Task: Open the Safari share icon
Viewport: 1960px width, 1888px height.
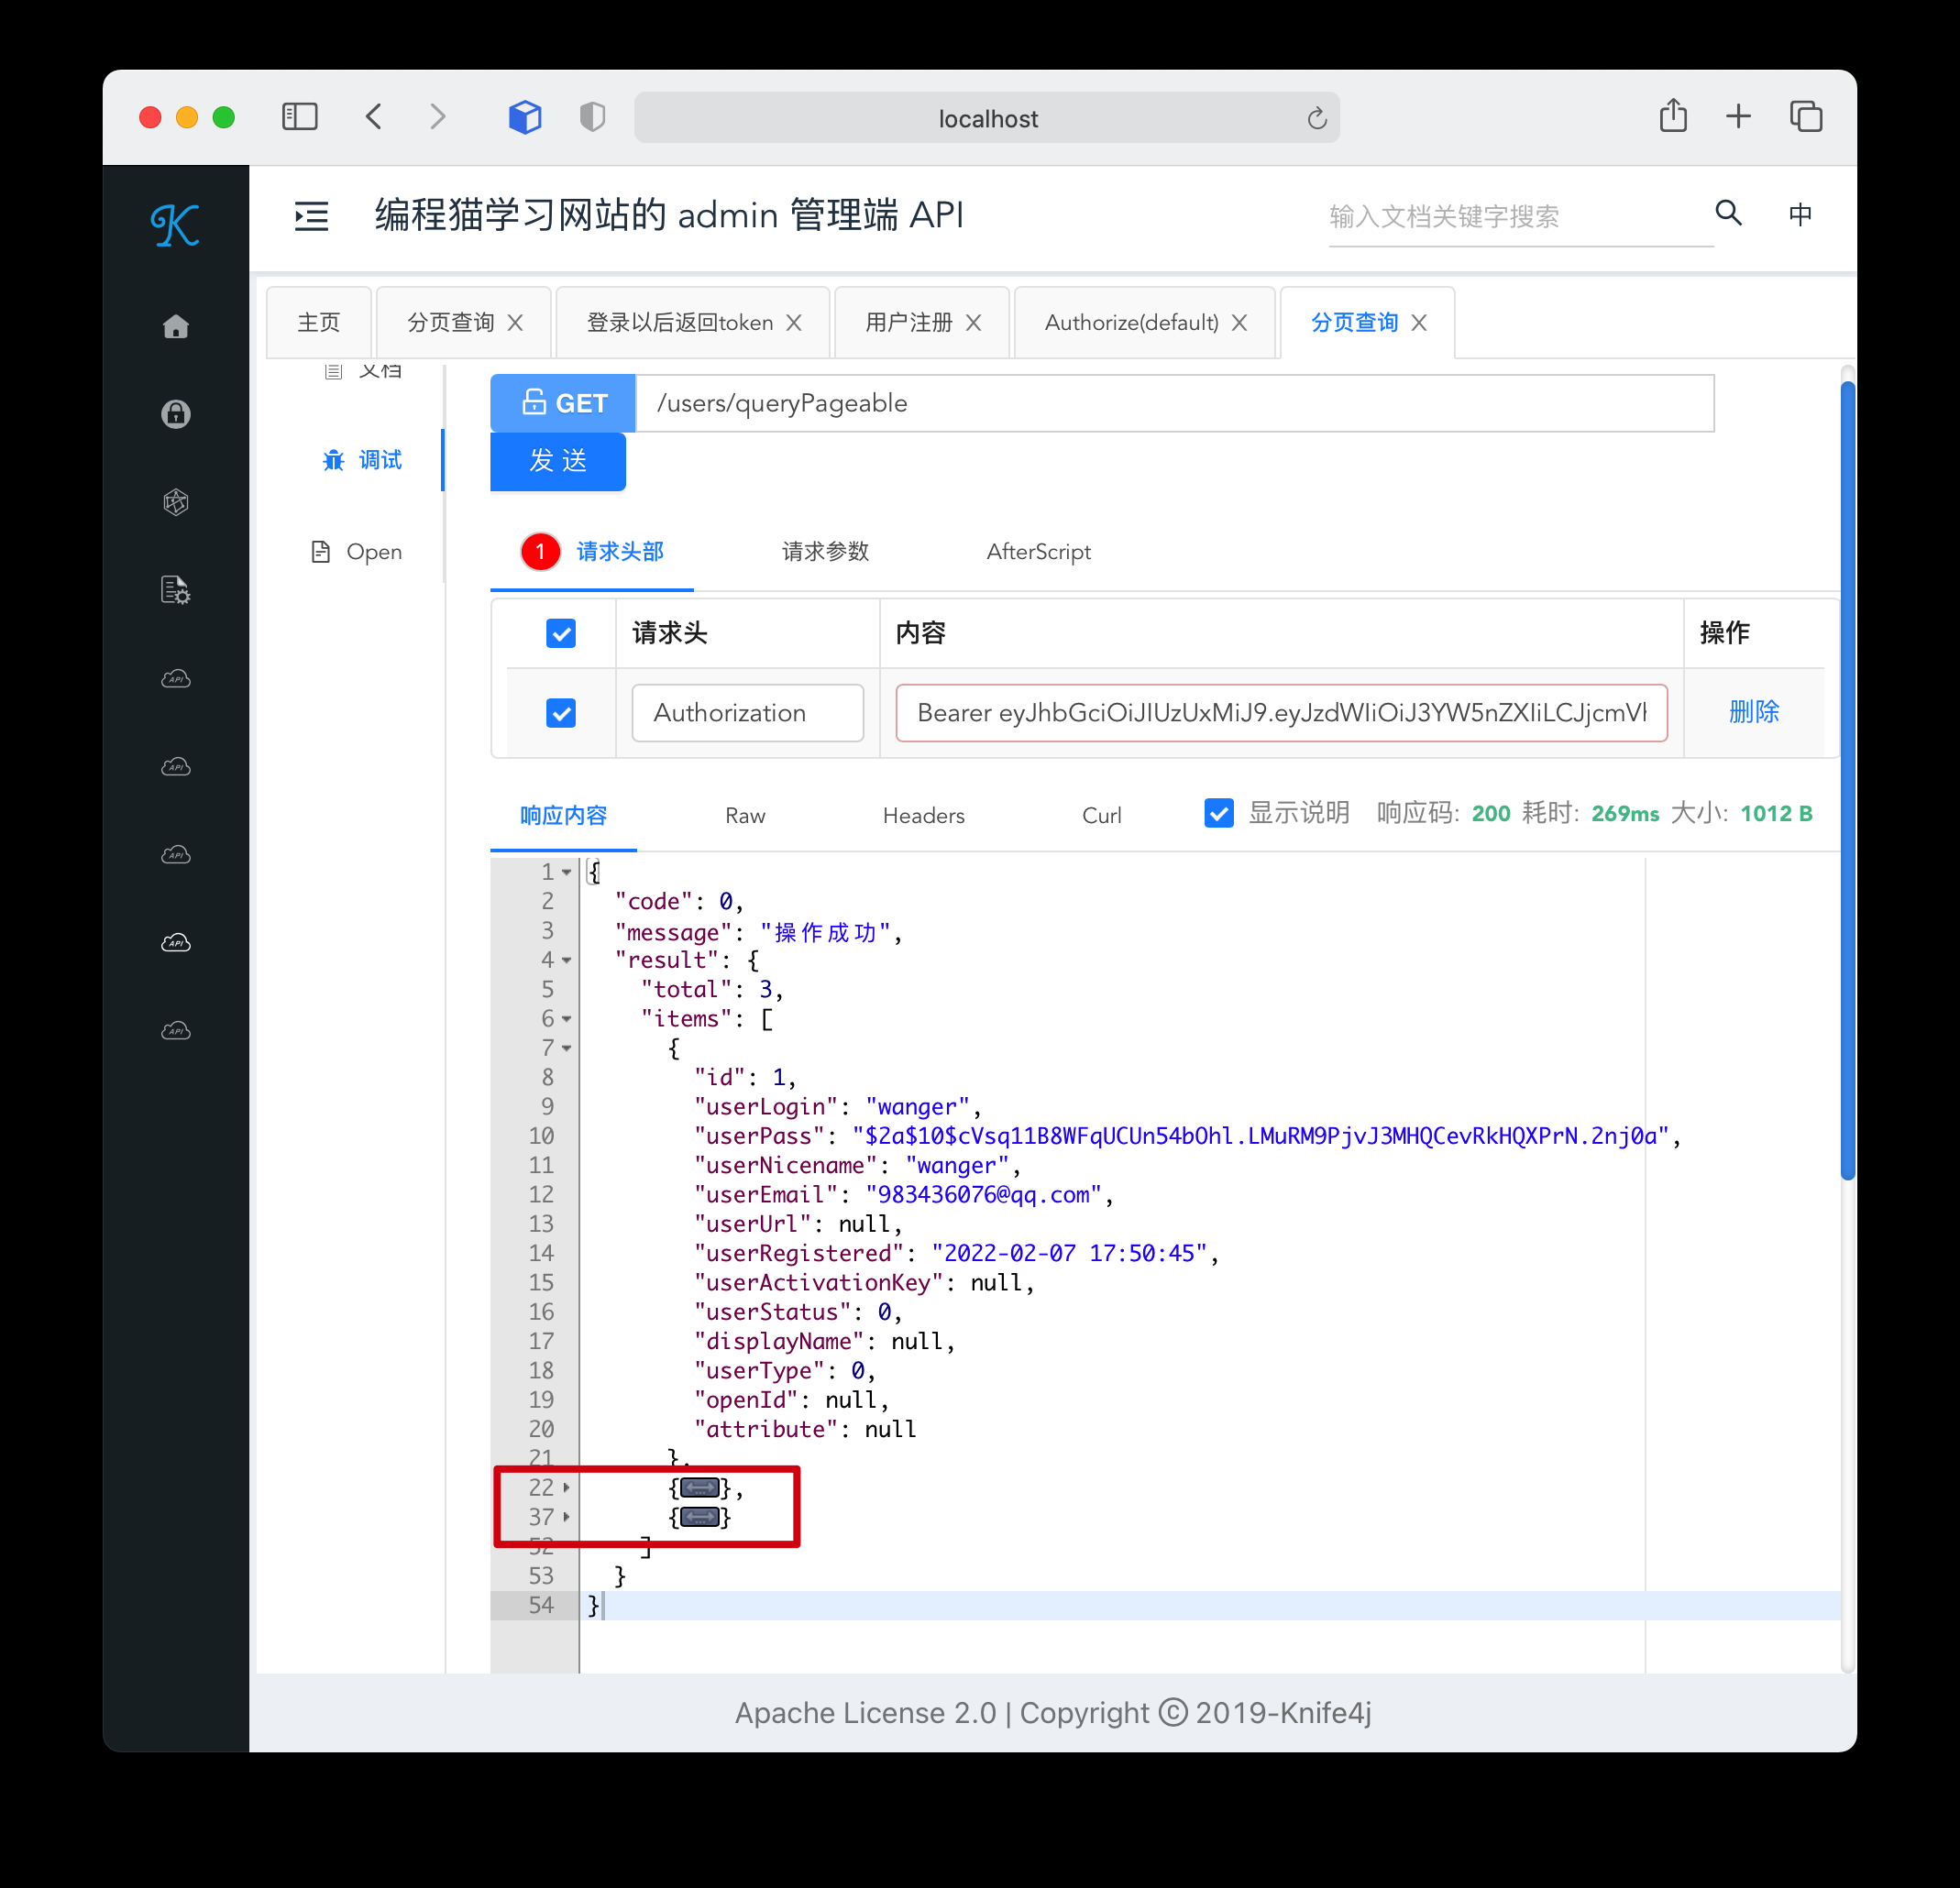Action: pyautogui.click(x=1673, y=116)
